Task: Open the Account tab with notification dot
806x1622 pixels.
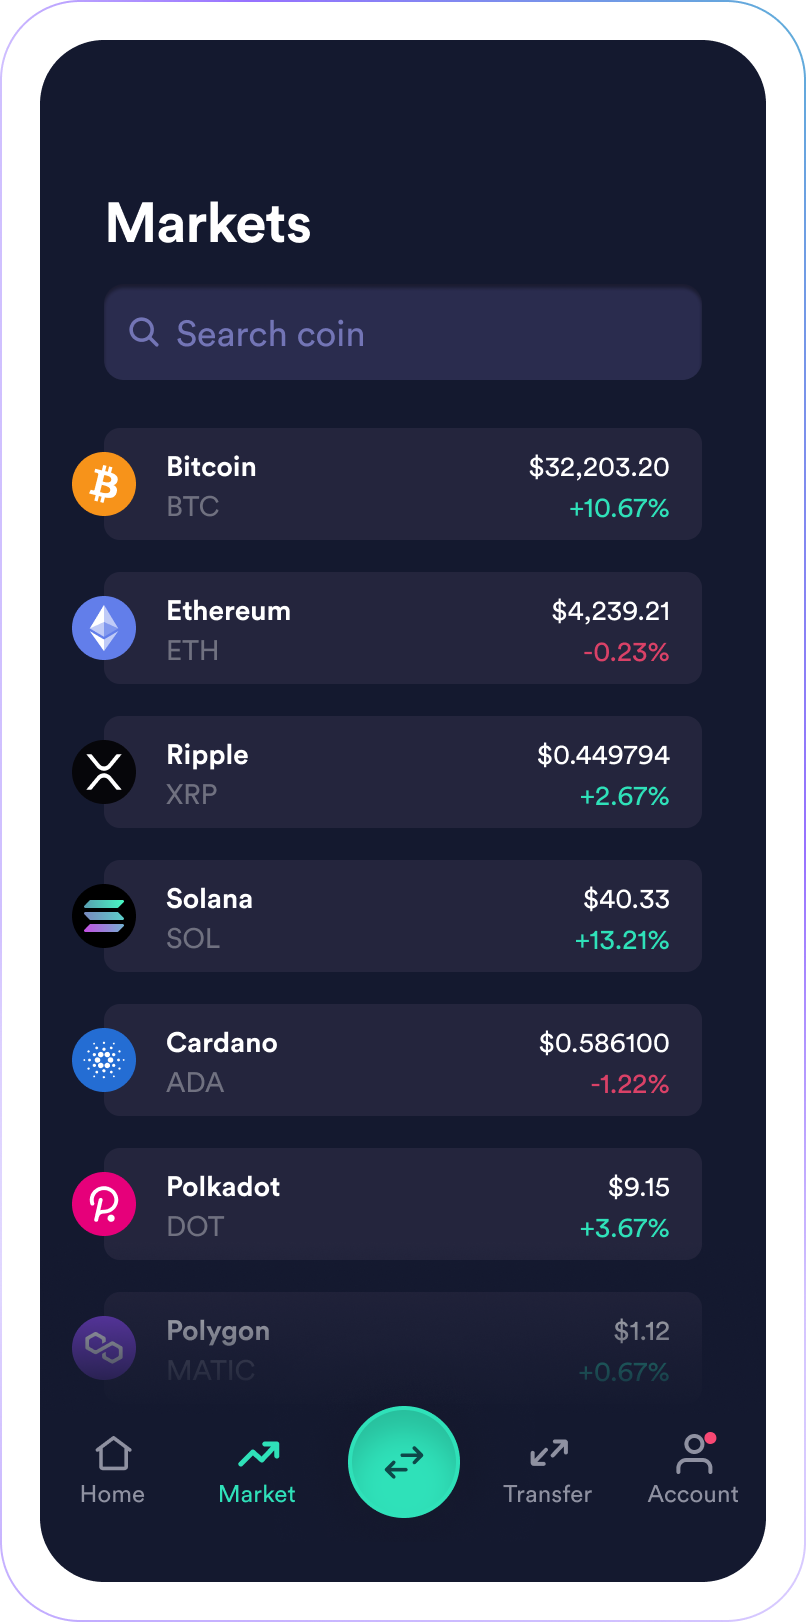Action: [693, 1468]
